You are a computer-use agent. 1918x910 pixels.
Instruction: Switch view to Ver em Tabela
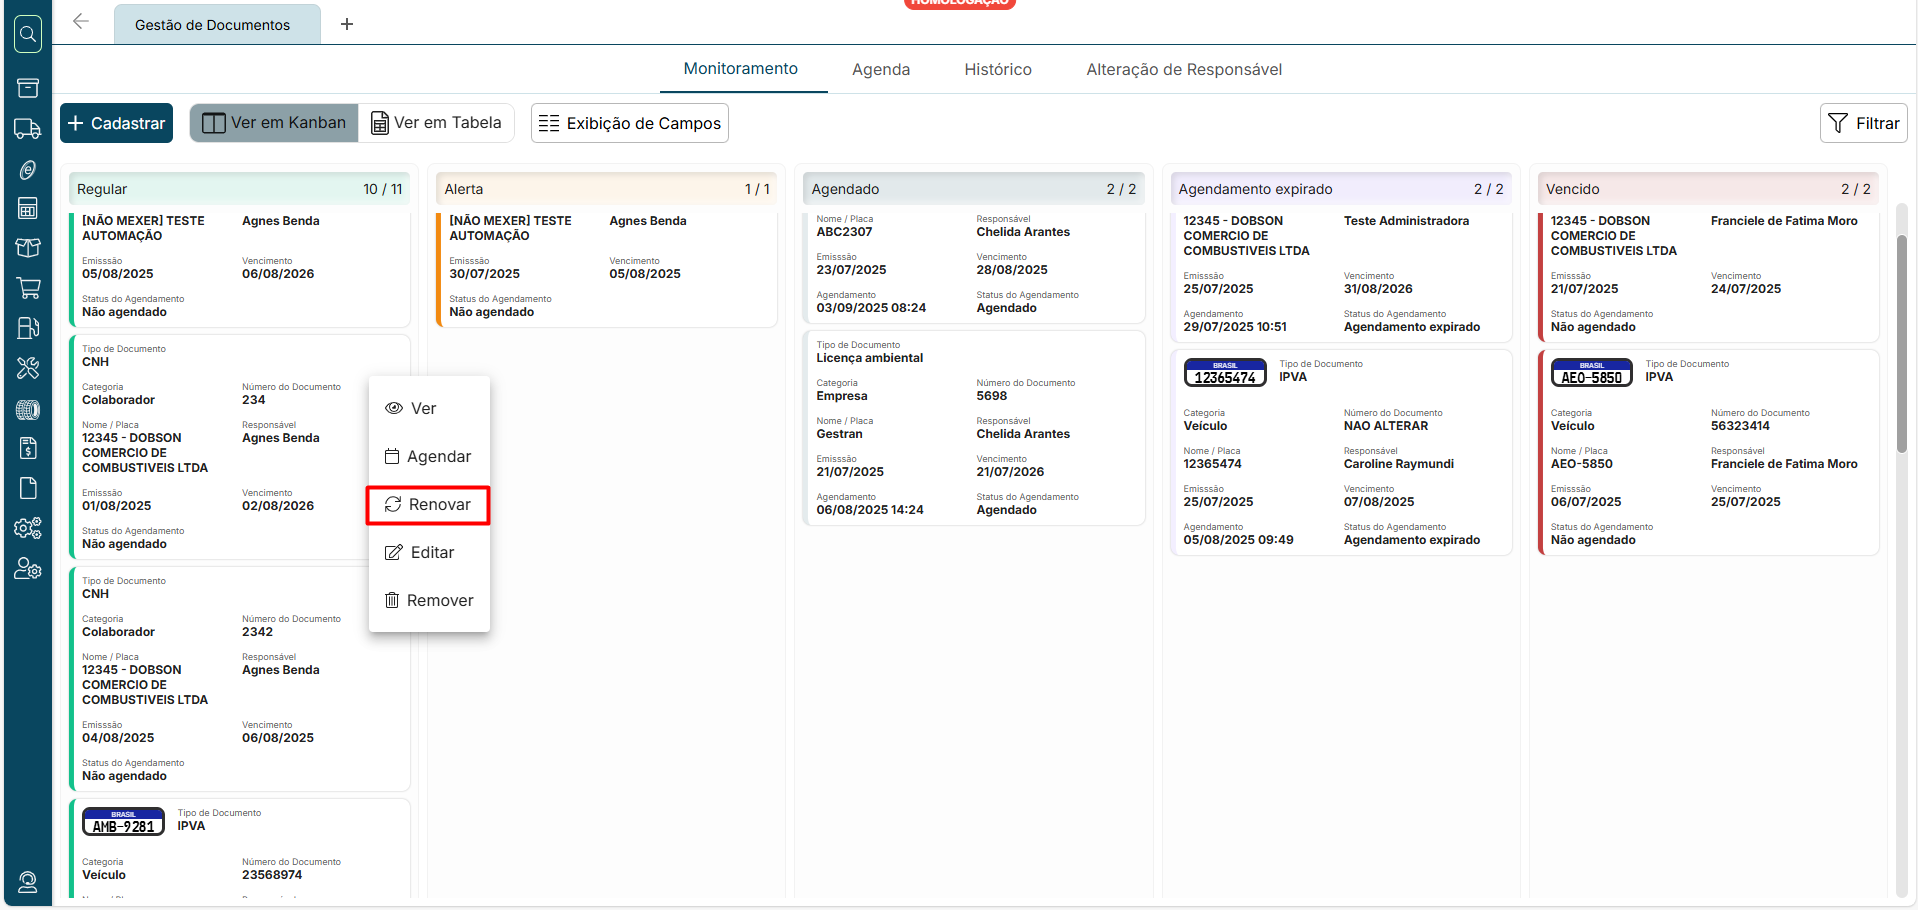pyautogui.click(x=436, y=123)
